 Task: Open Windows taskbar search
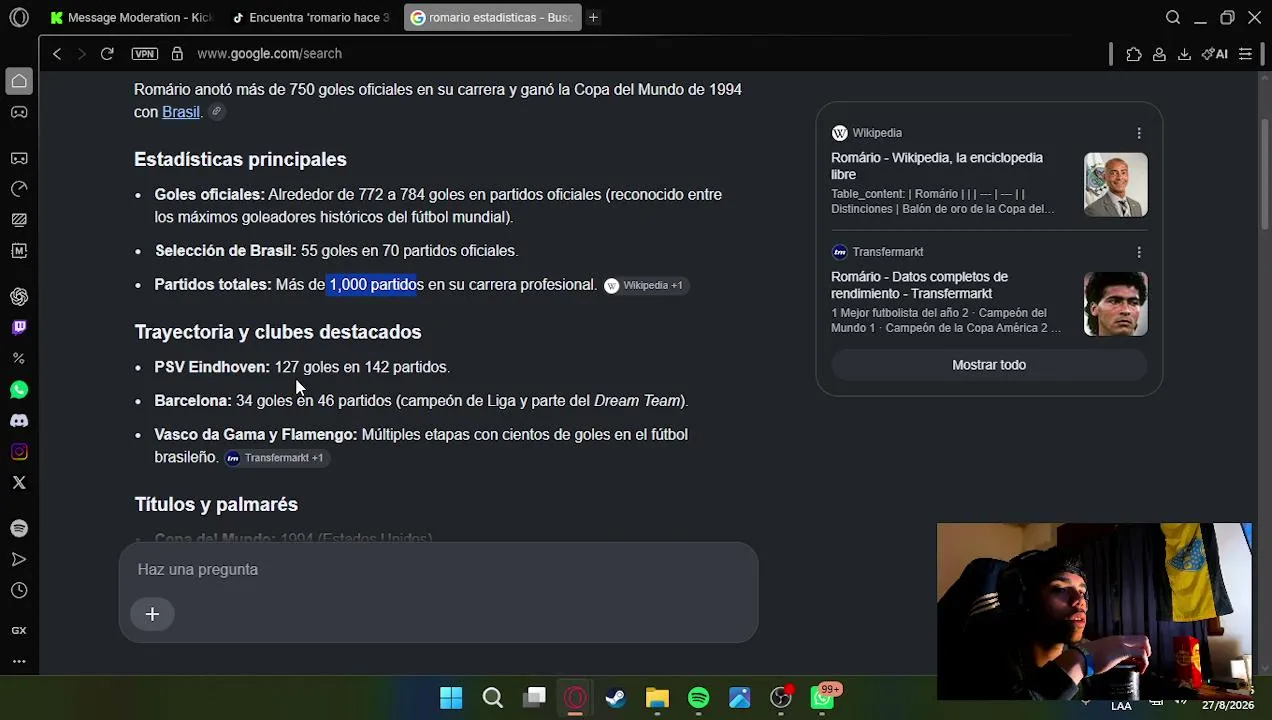pyautogui.click(x=493, y=698)
